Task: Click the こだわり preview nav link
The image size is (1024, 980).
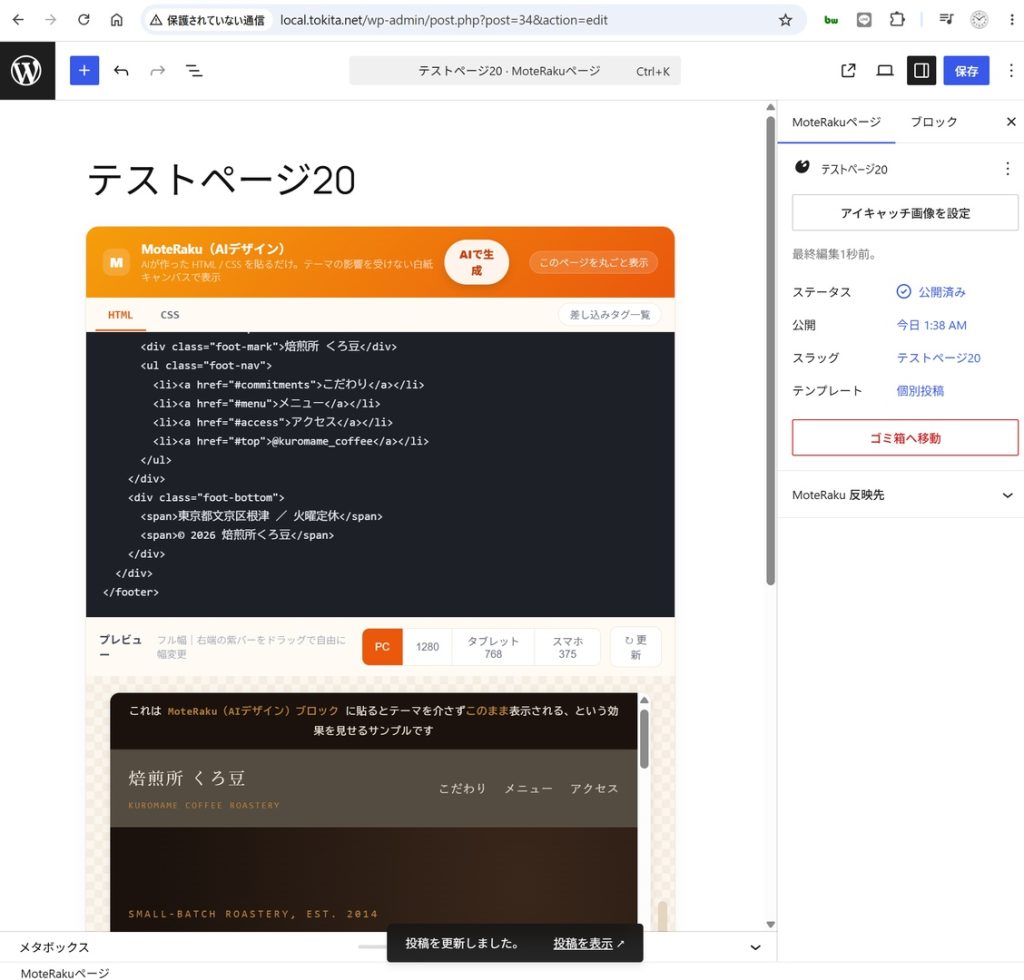Action: click(x=462, y=789)
